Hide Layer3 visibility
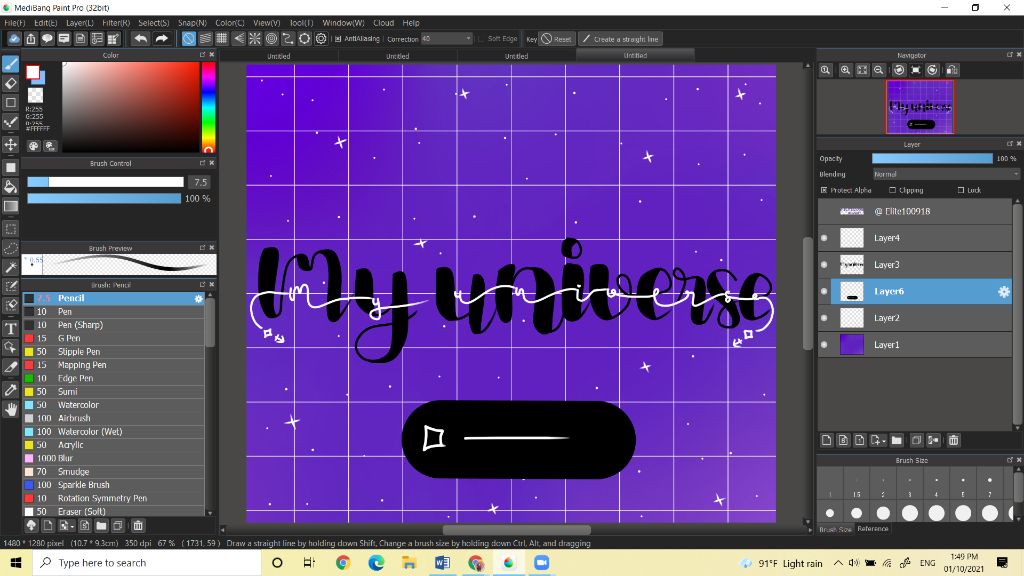 [x=824, y=264]
